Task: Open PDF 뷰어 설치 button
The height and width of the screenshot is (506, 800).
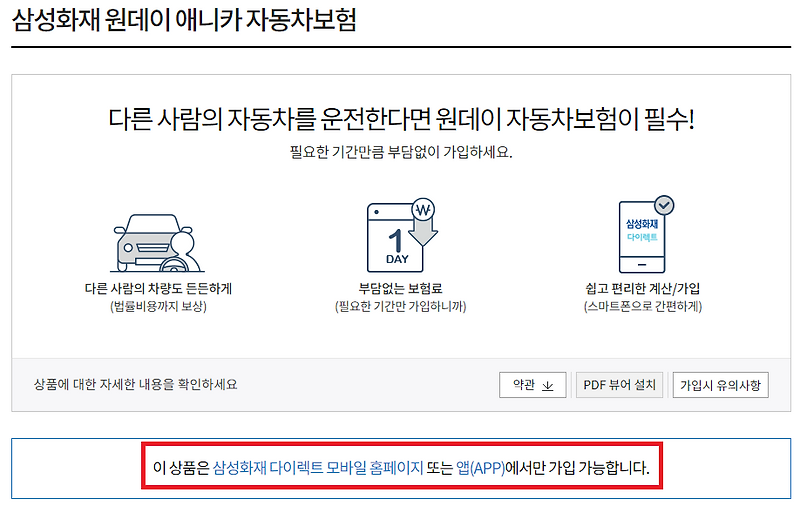Action: [x=619, y=385]
